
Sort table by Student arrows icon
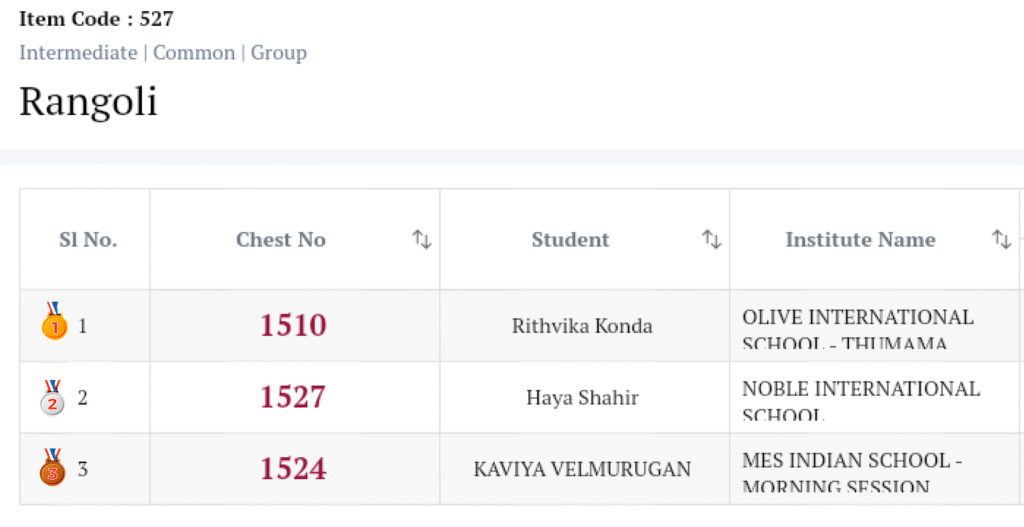click(x=711, y=240)
